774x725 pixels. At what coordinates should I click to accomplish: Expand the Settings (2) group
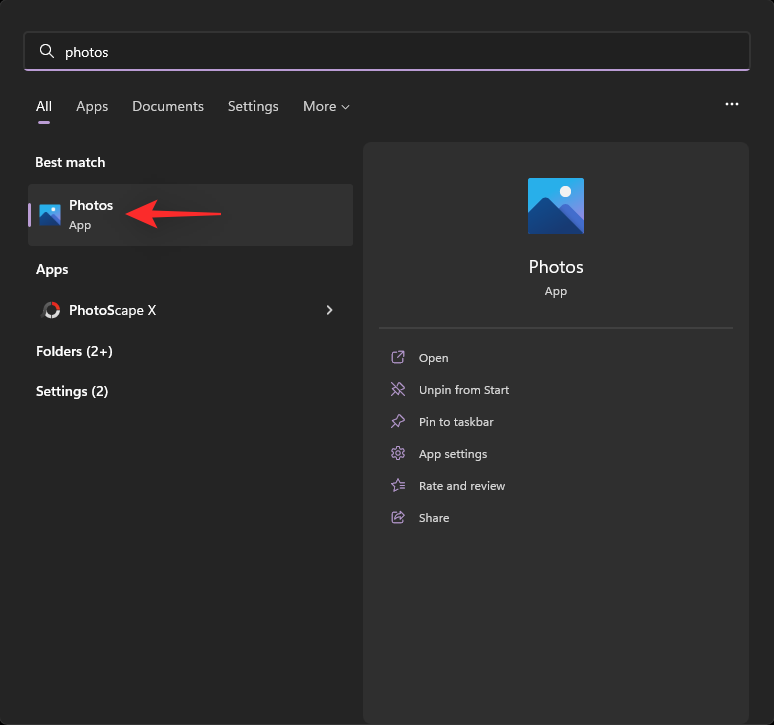tap(72, 391)
